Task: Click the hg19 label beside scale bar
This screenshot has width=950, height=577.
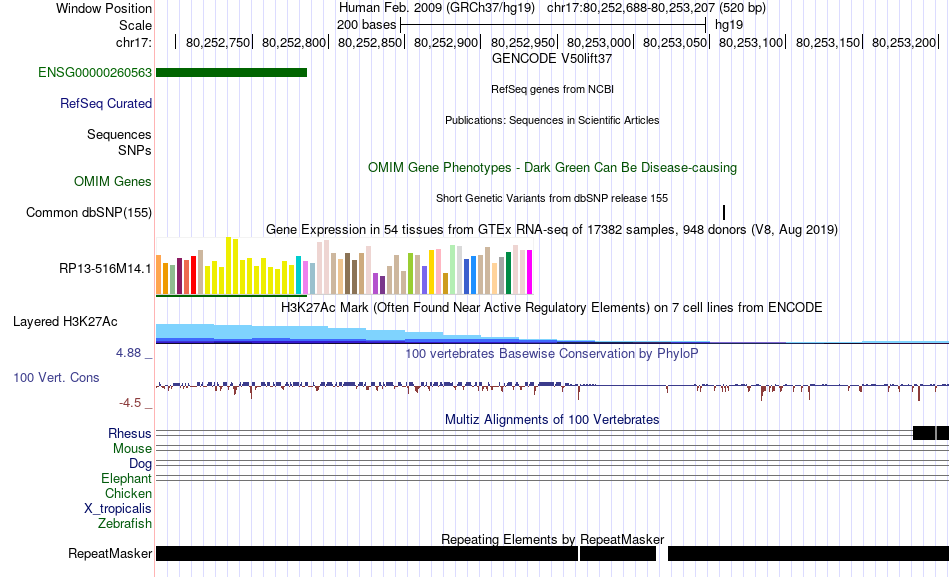Action: 729,25
